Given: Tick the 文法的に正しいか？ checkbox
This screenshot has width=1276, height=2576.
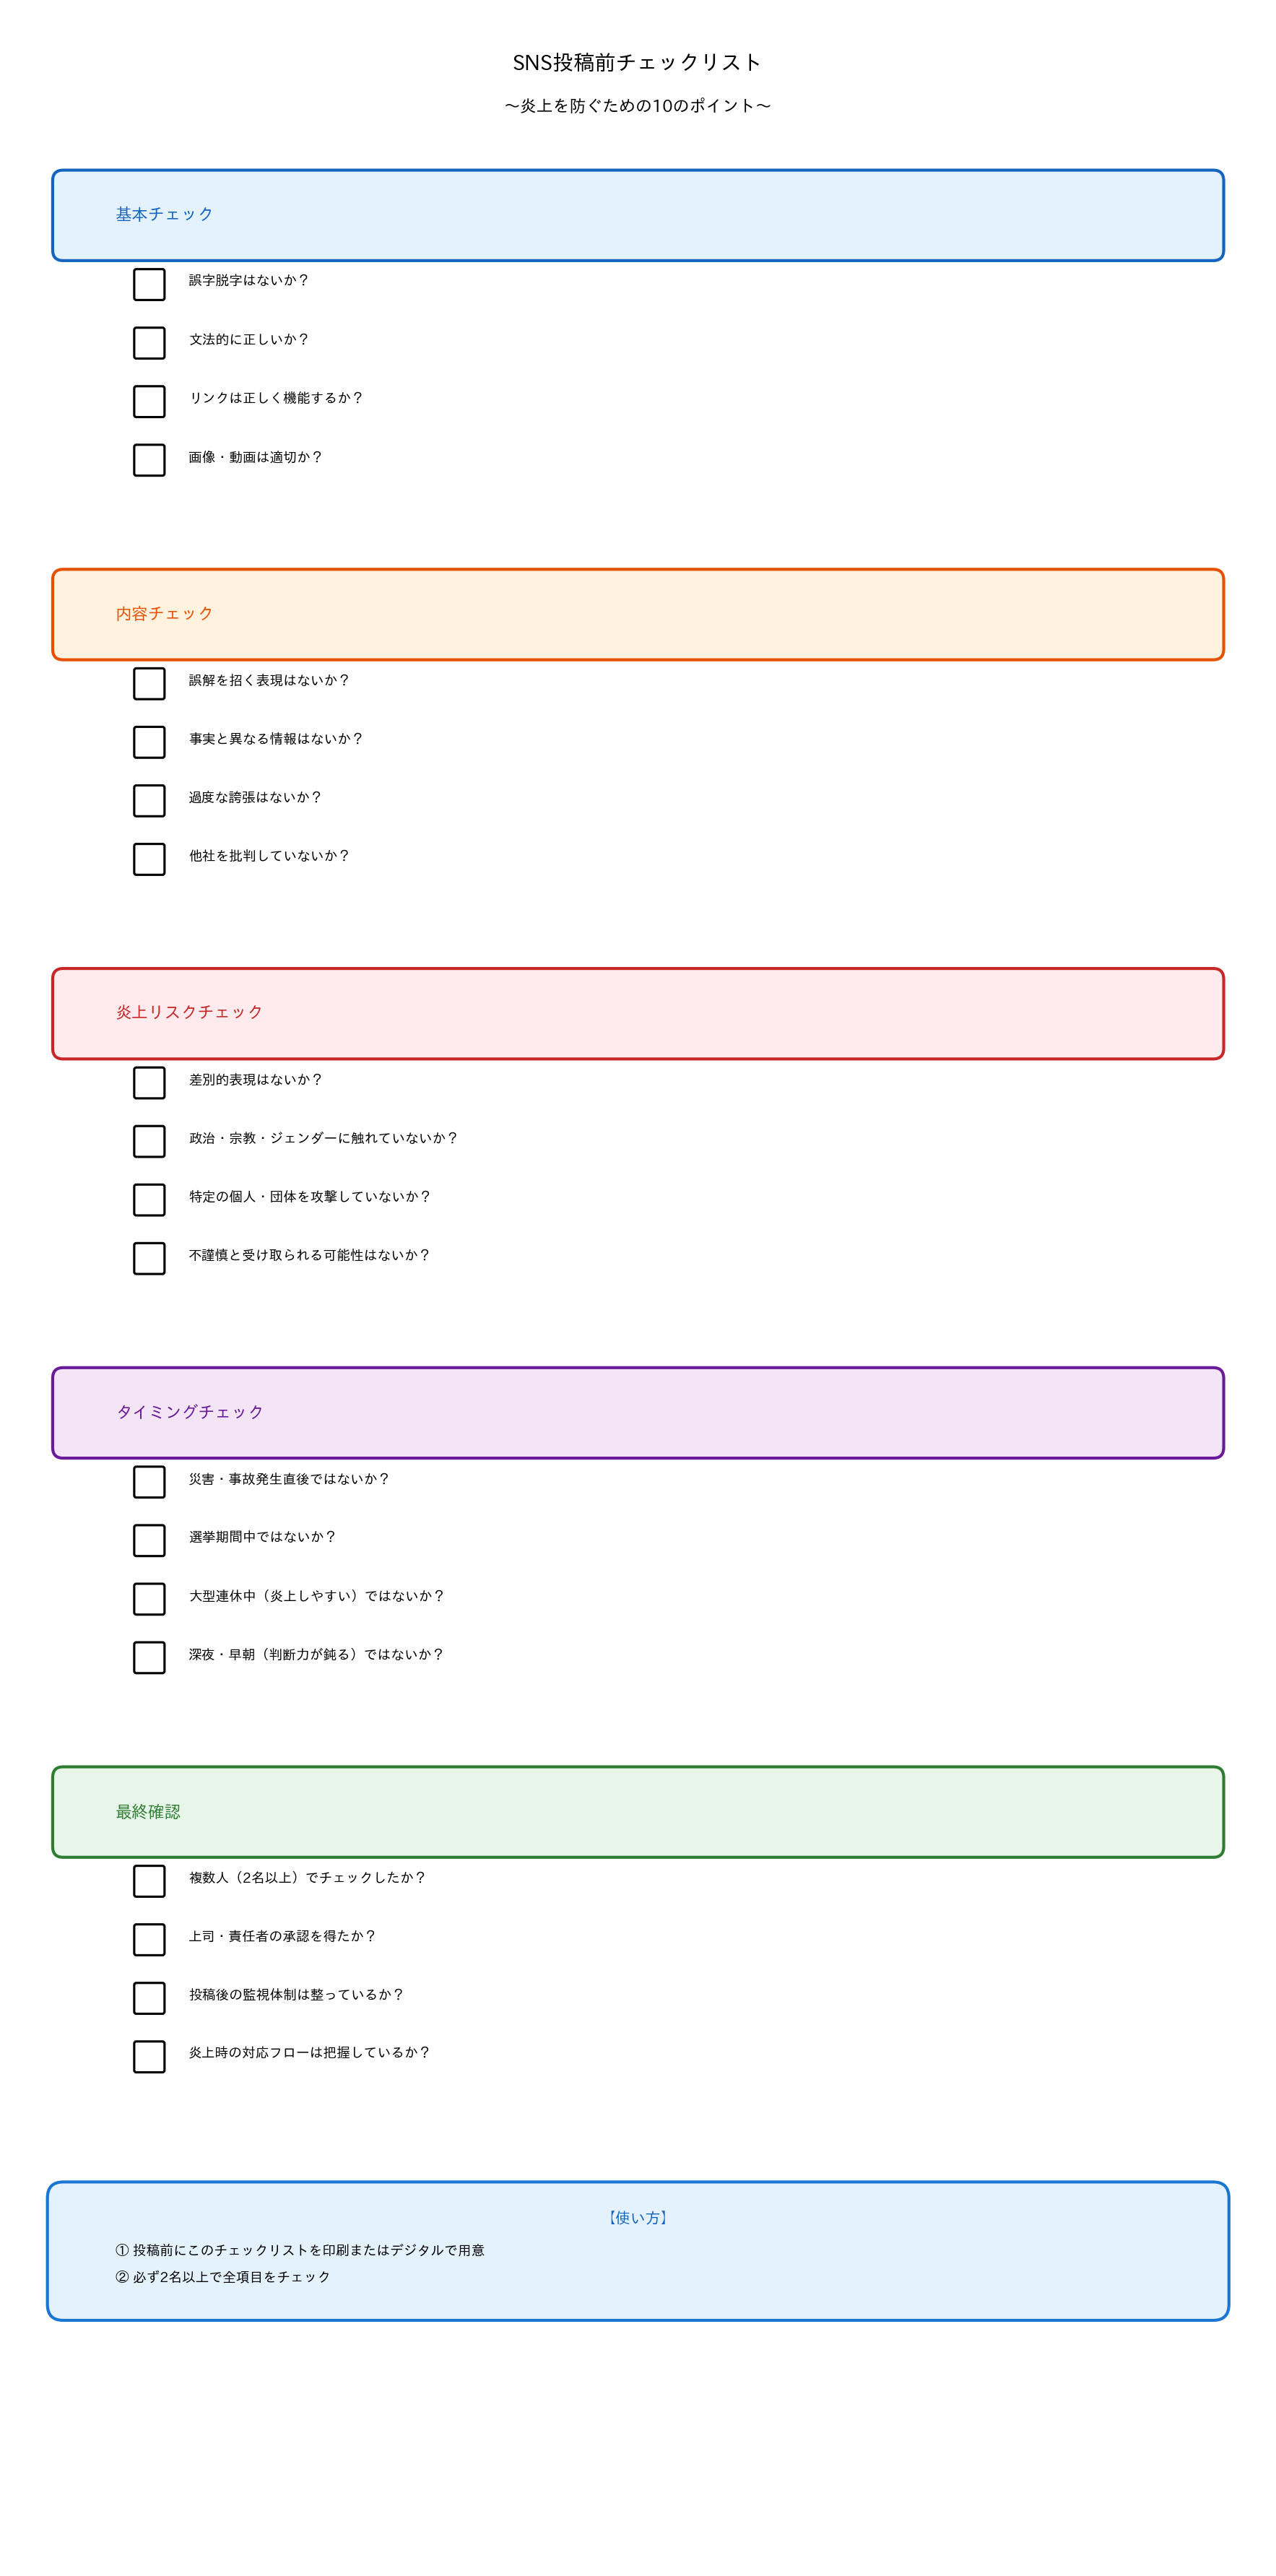Looking at the screenshot, I should pos(149,343).
